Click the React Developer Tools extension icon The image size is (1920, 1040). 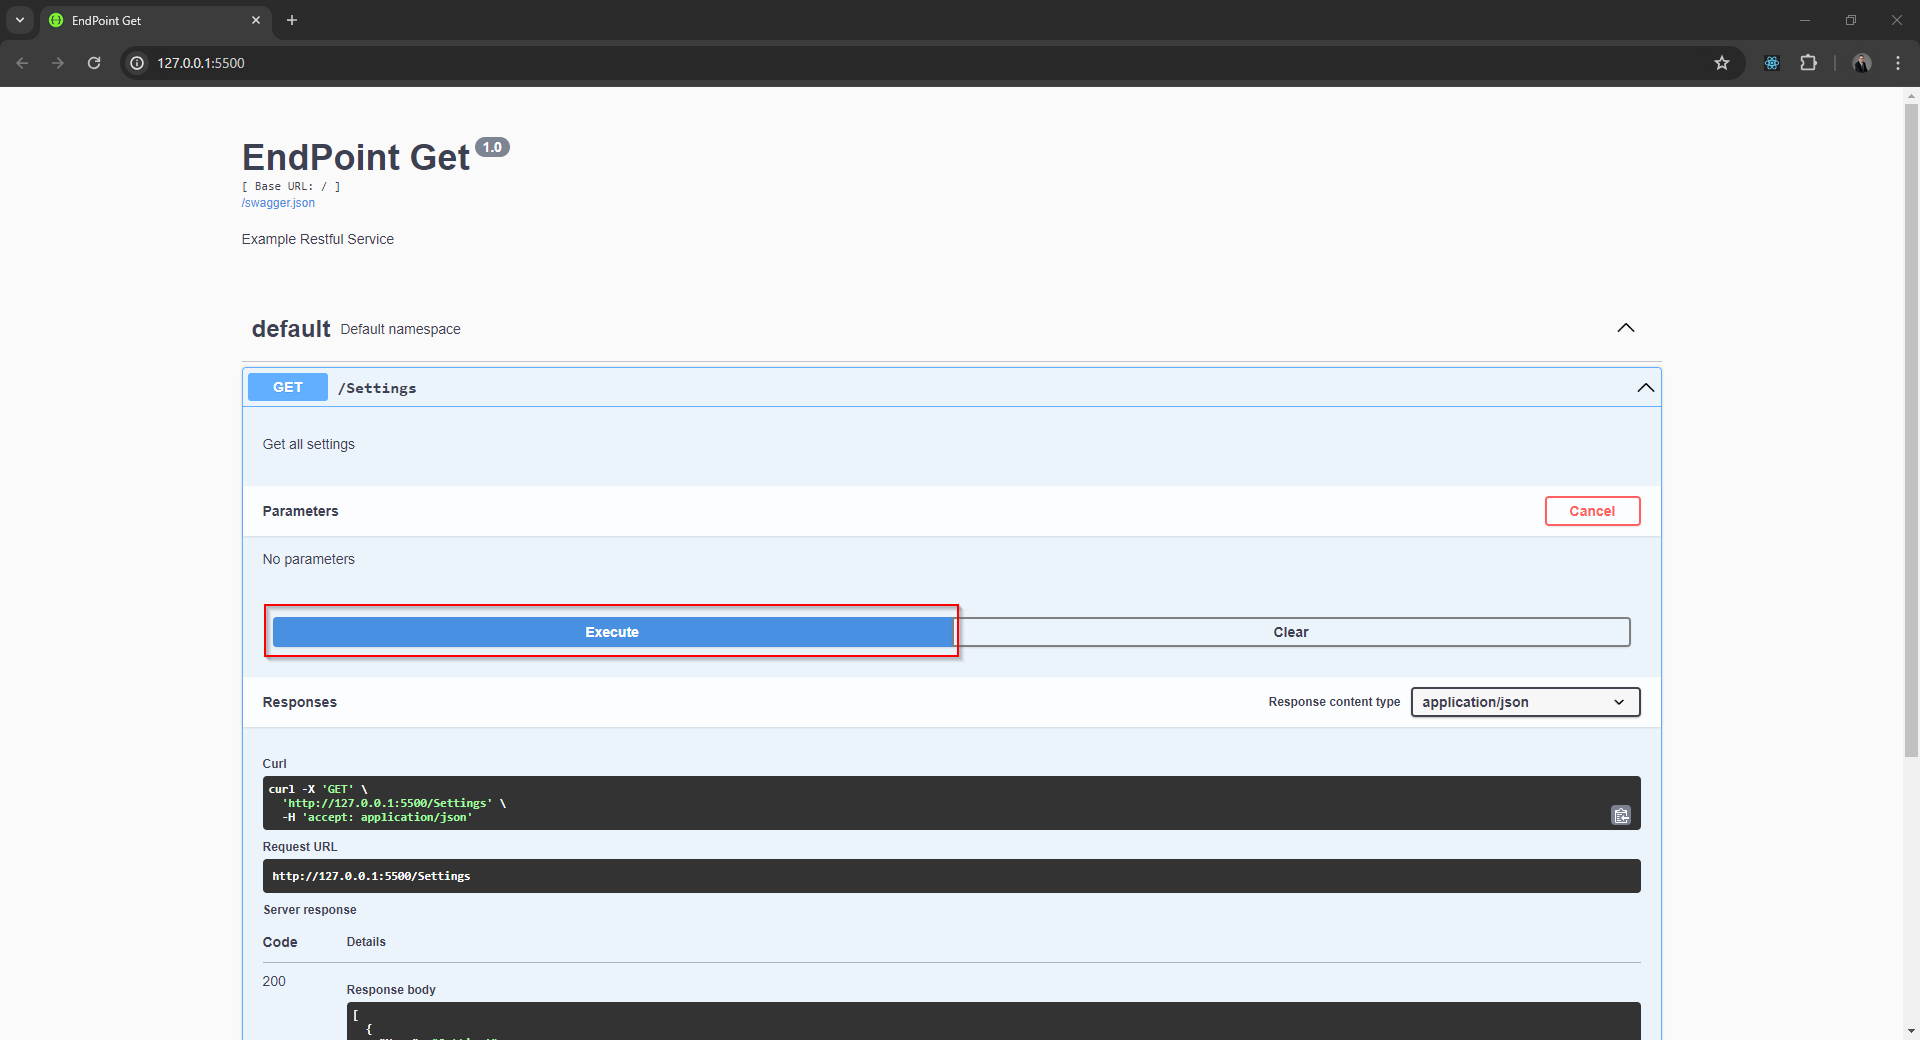(1771, 63)
